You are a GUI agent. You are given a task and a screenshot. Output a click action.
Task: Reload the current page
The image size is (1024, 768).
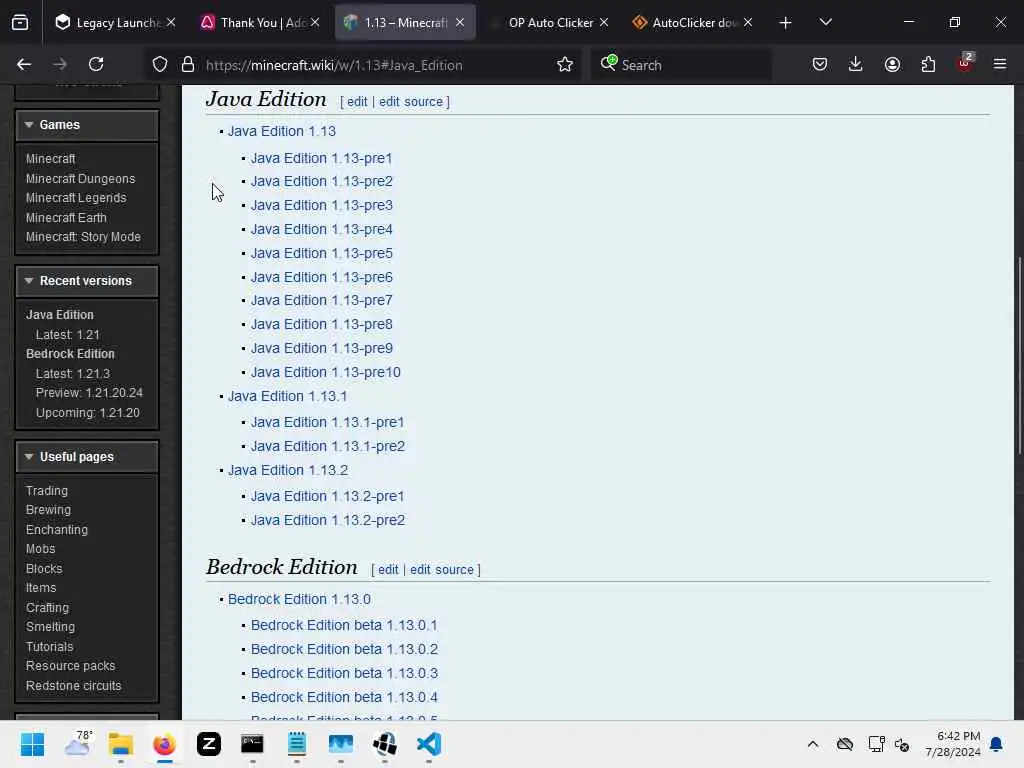click(x=96, y=64)
